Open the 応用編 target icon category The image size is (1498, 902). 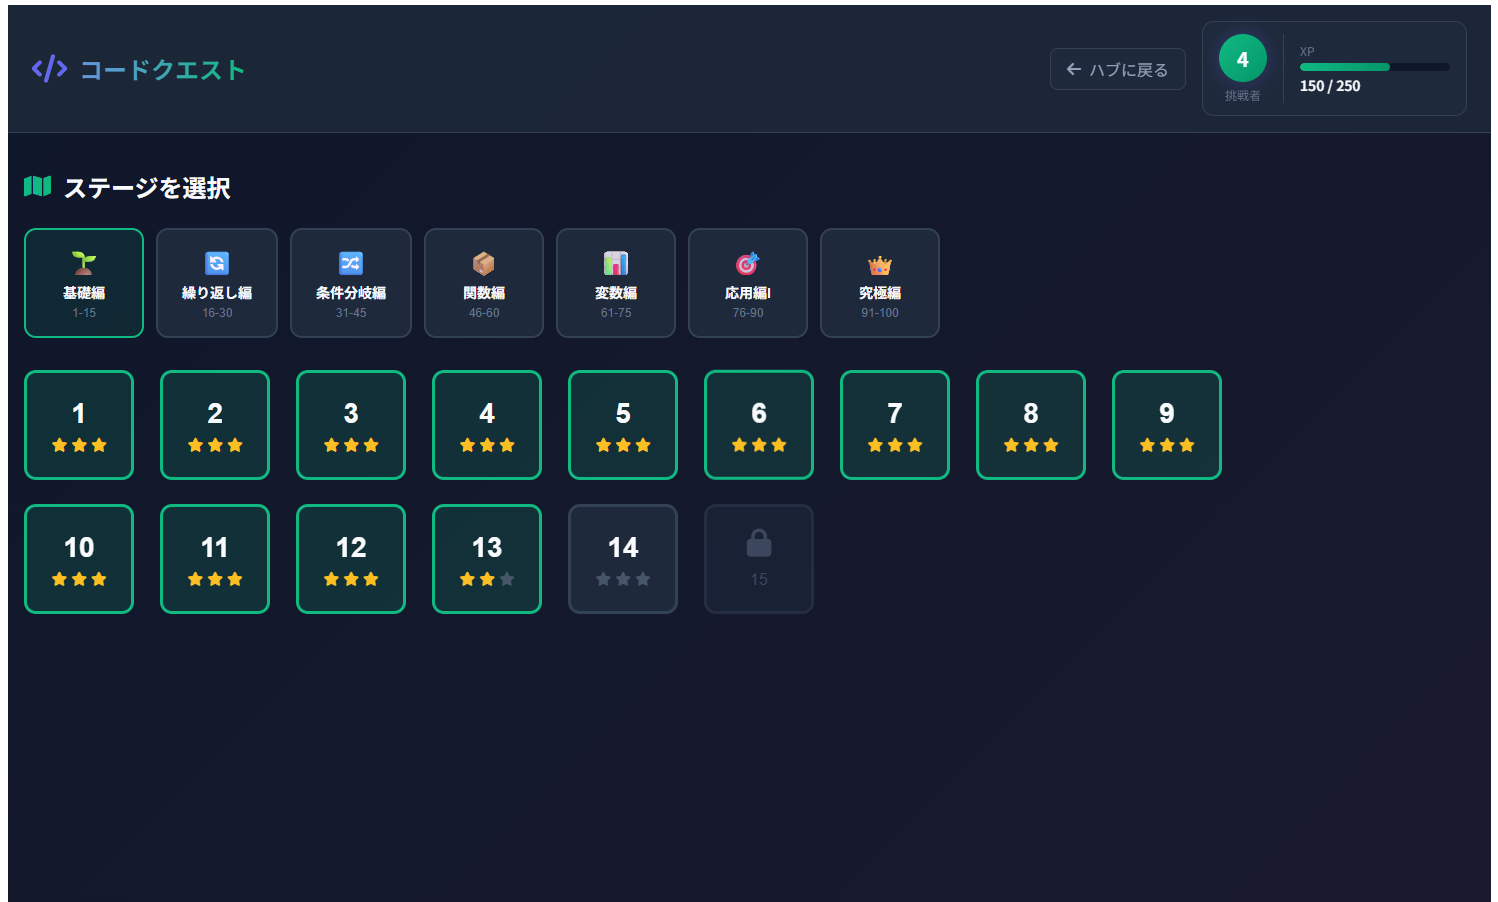point(748,283)
